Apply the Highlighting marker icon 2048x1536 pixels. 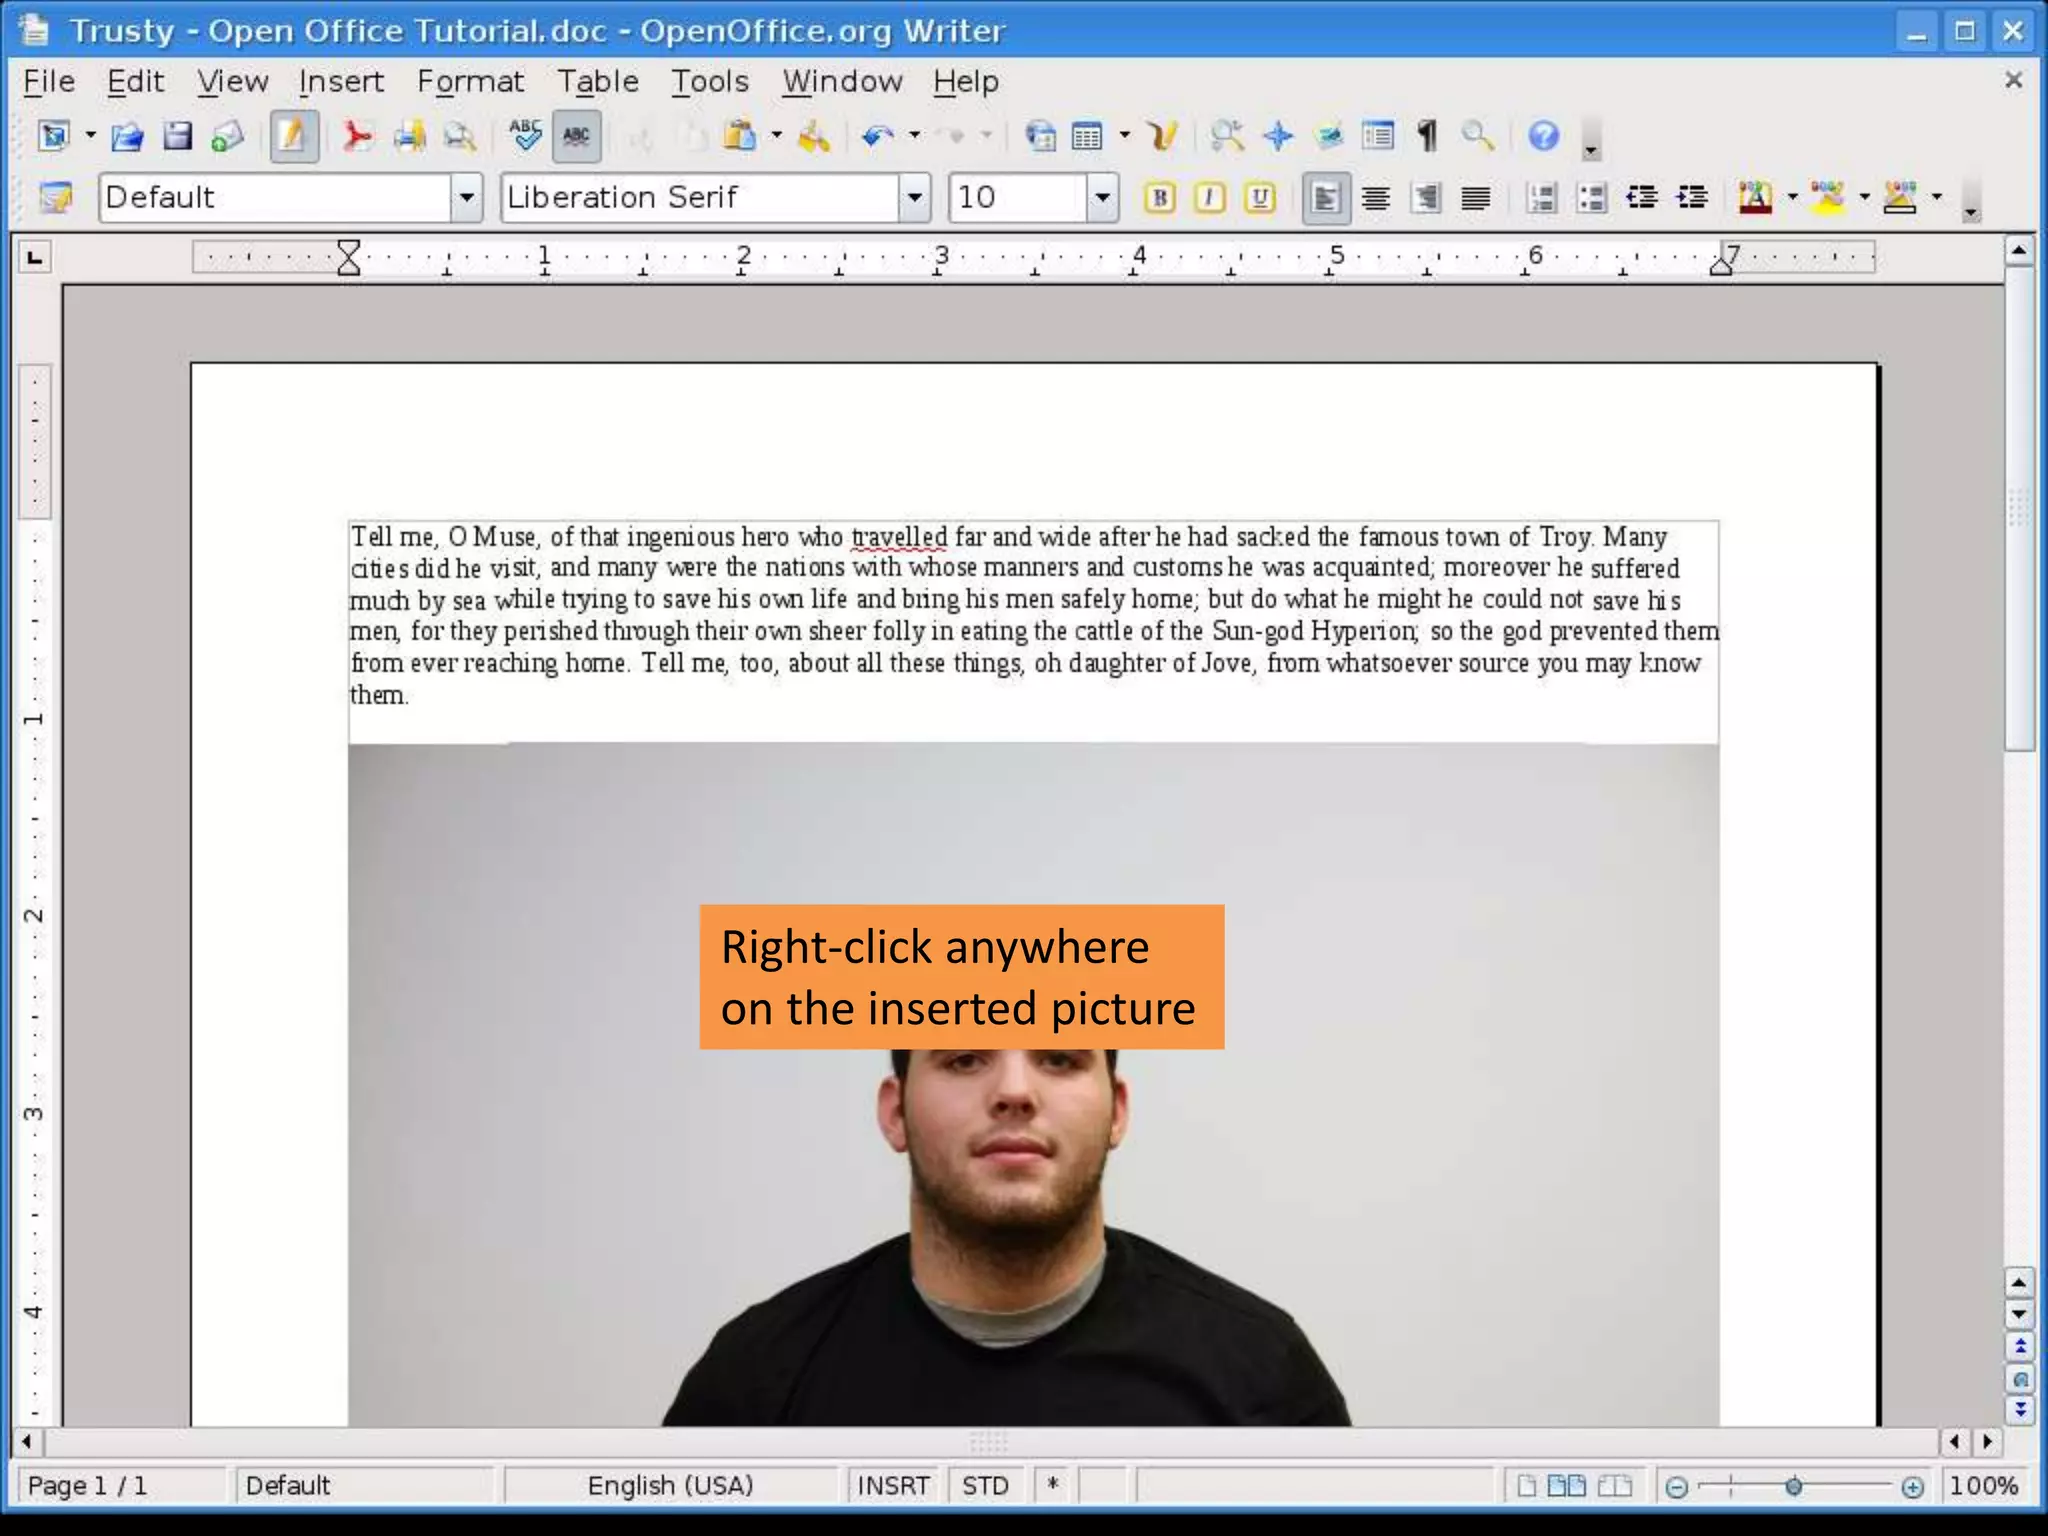coord(1828,198)
